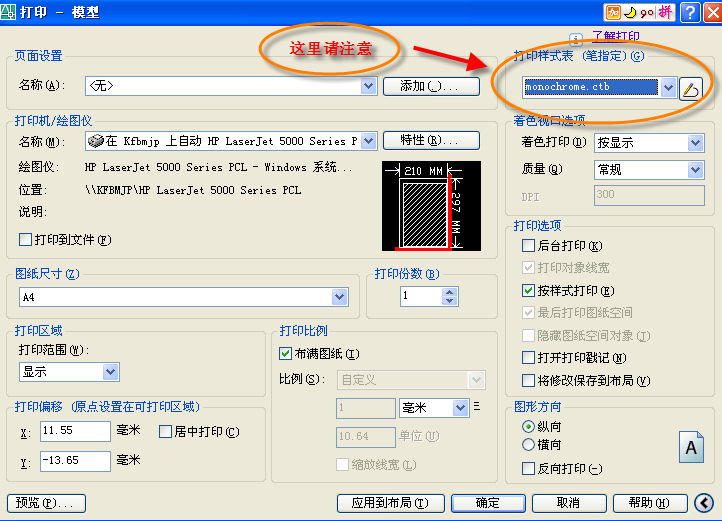Click the scale 10.64 unit field

click(x=366, y=437)
